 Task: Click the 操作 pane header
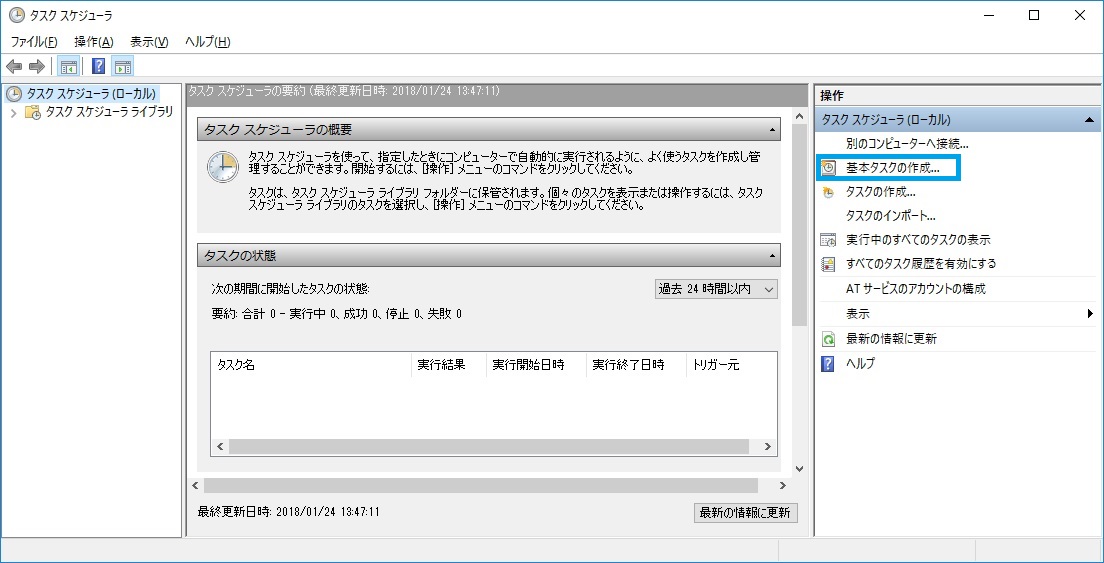[958, 96]
